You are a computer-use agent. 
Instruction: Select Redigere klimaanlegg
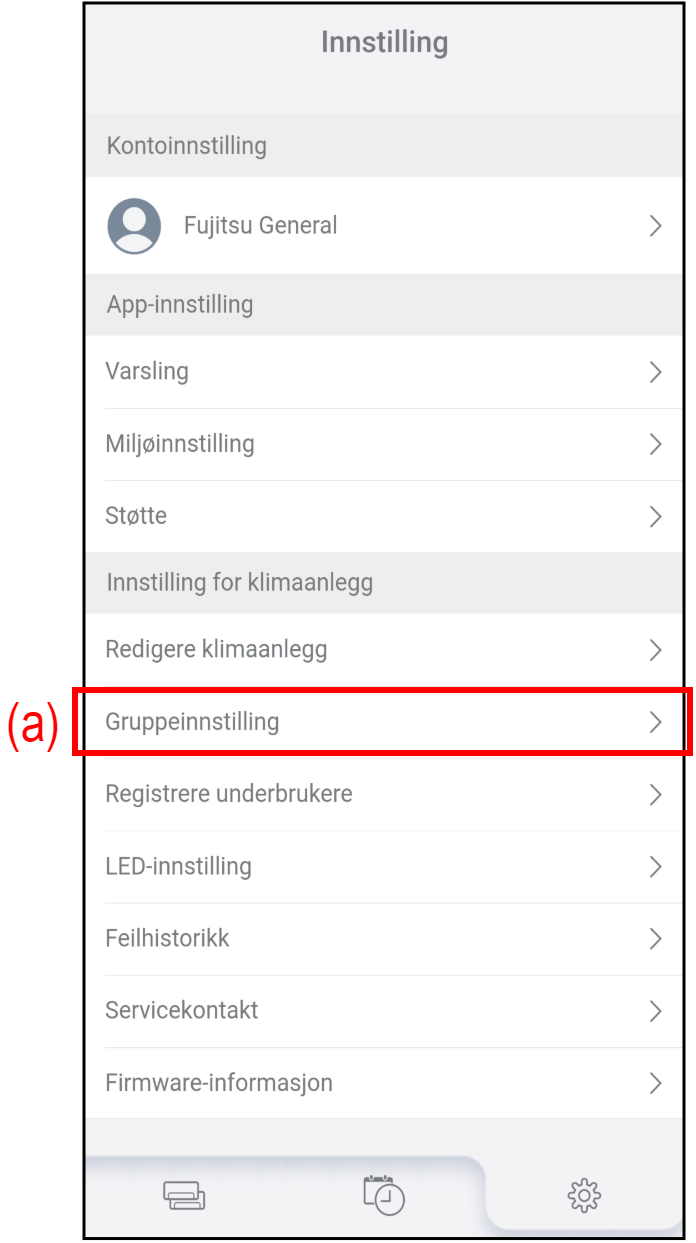(216, 650)
